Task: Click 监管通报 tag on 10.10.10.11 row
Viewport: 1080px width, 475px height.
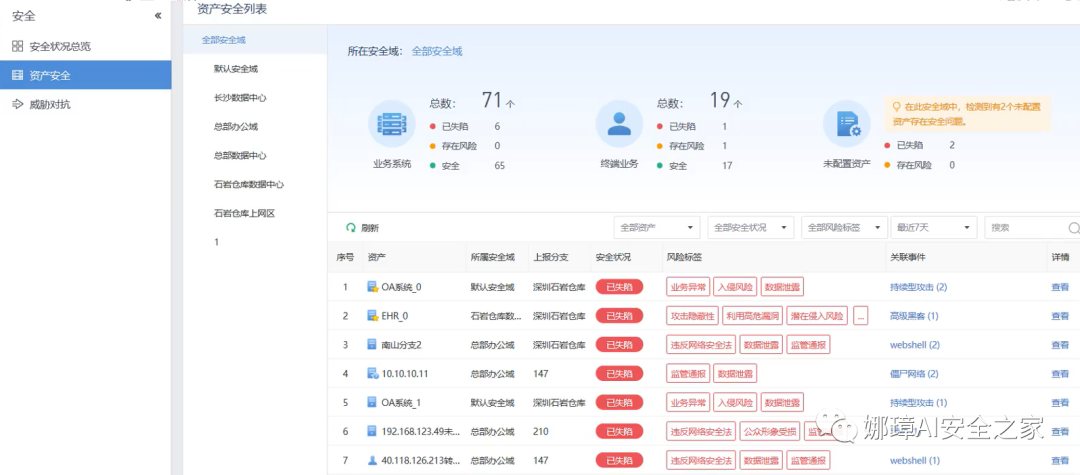Action: tap(687, 374)
